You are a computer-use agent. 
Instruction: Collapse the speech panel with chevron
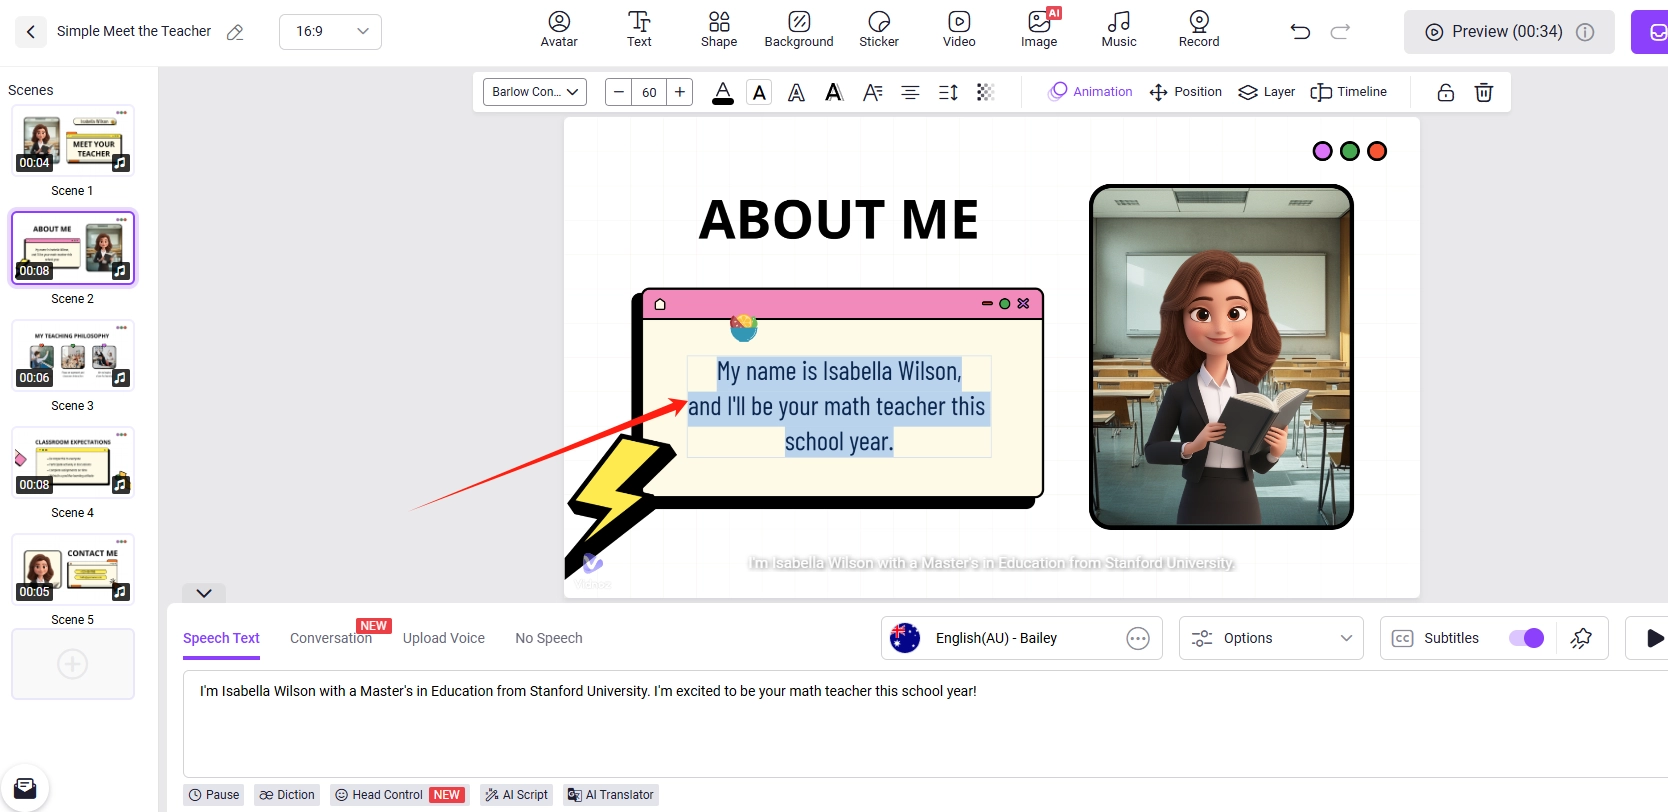click(204, 593)
